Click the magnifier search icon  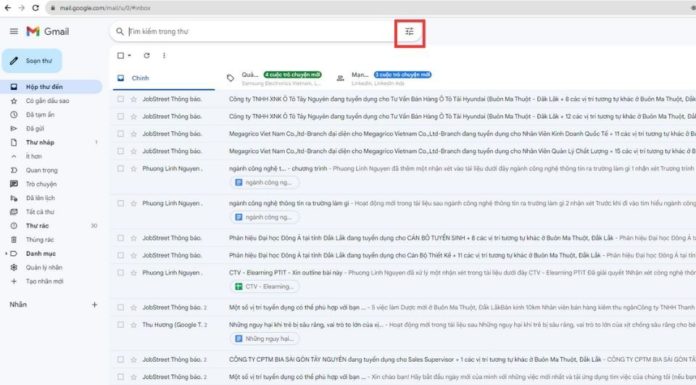120,32
